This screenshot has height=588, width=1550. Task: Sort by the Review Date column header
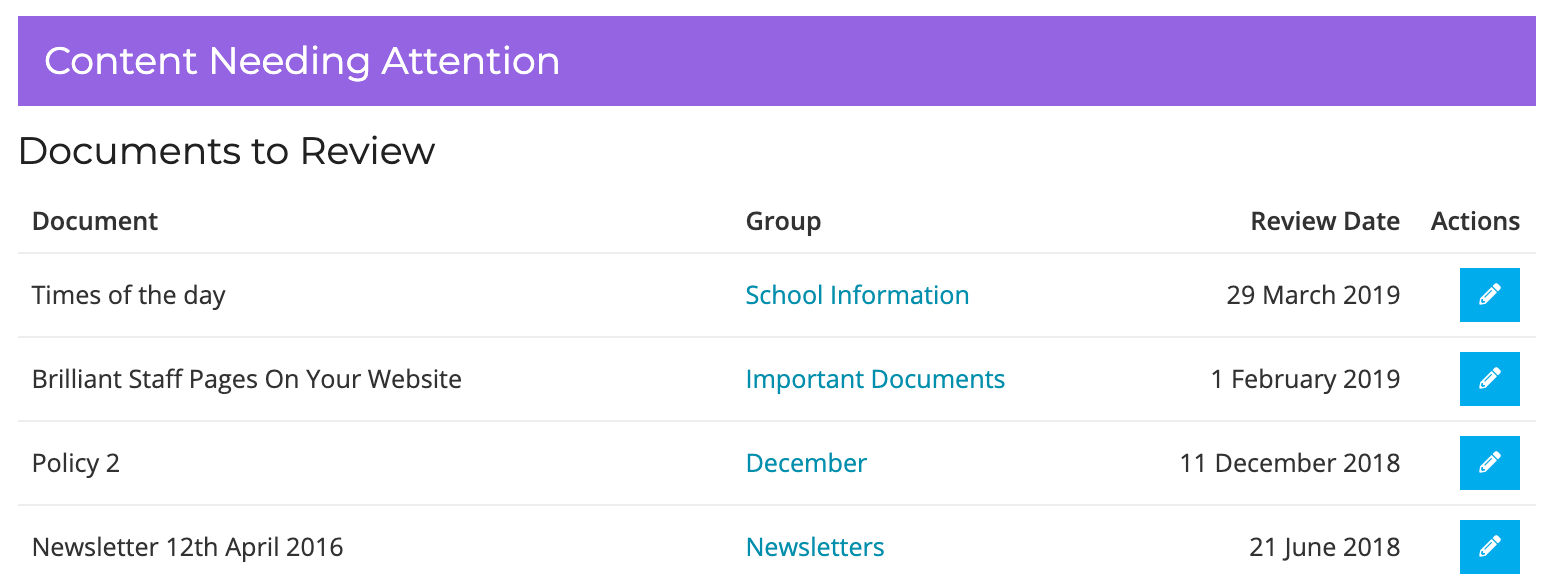[x=1325, y=221]
